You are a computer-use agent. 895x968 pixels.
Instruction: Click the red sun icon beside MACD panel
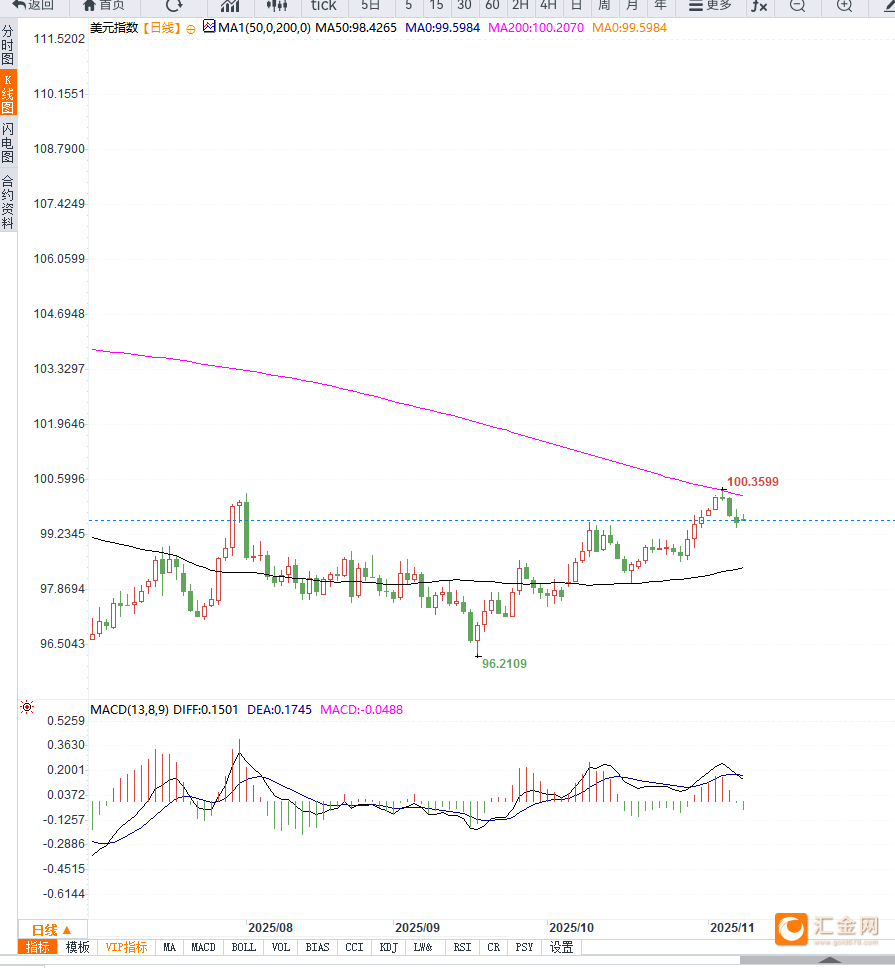point(27,707)
